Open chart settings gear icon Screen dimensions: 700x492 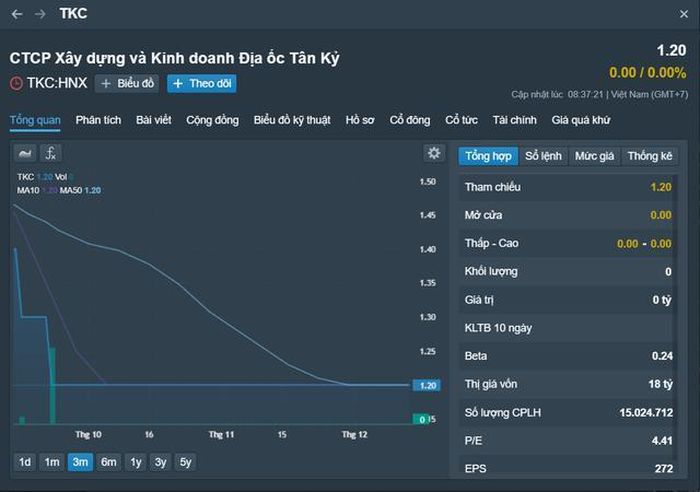coord(433,153)
